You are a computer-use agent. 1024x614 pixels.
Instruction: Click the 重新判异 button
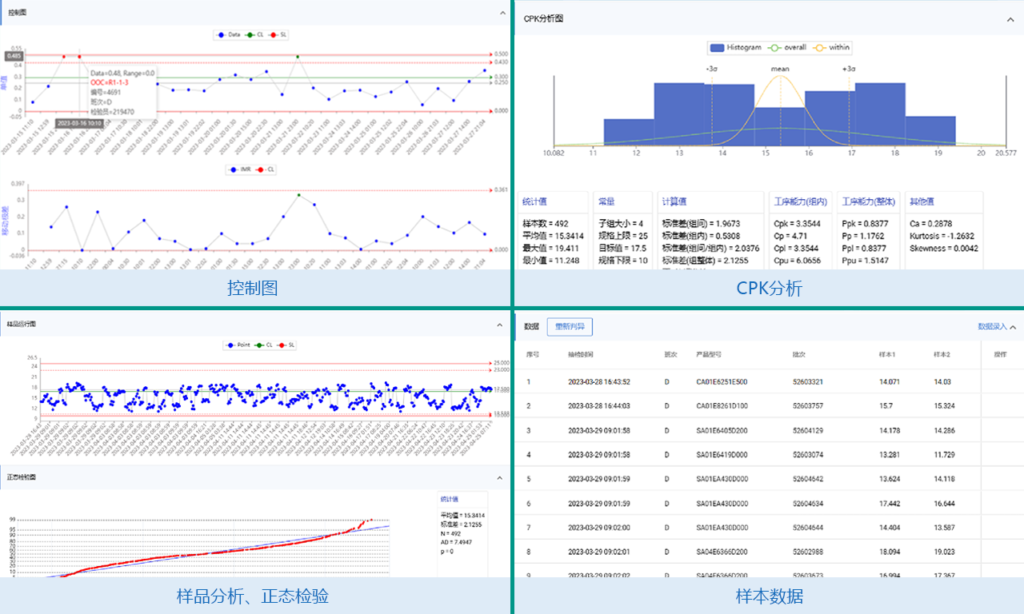click(569, 327)
